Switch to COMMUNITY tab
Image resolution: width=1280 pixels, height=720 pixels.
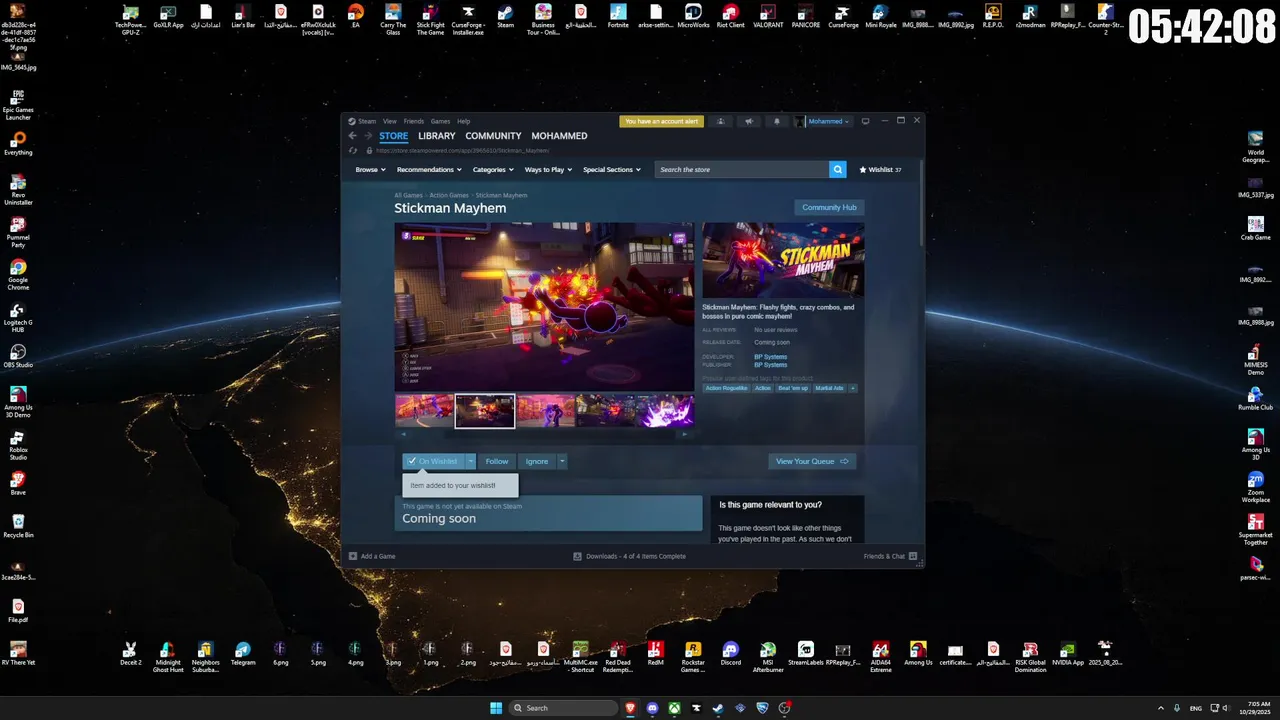tap(493, 136)
